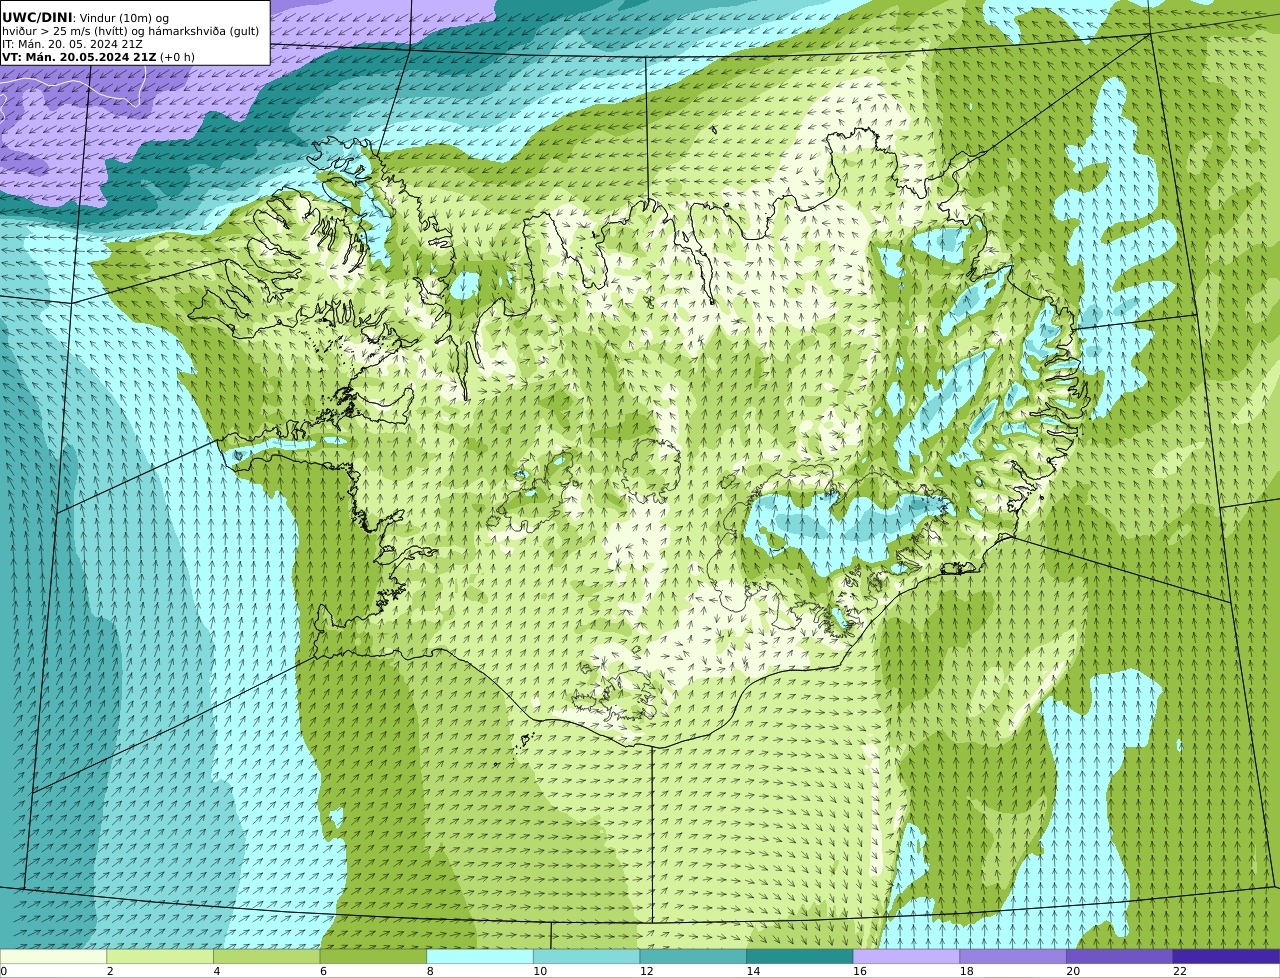
Task: Select the light yellow-green 2–4 m/s legend swatch
Action: [x=160, y=957]
